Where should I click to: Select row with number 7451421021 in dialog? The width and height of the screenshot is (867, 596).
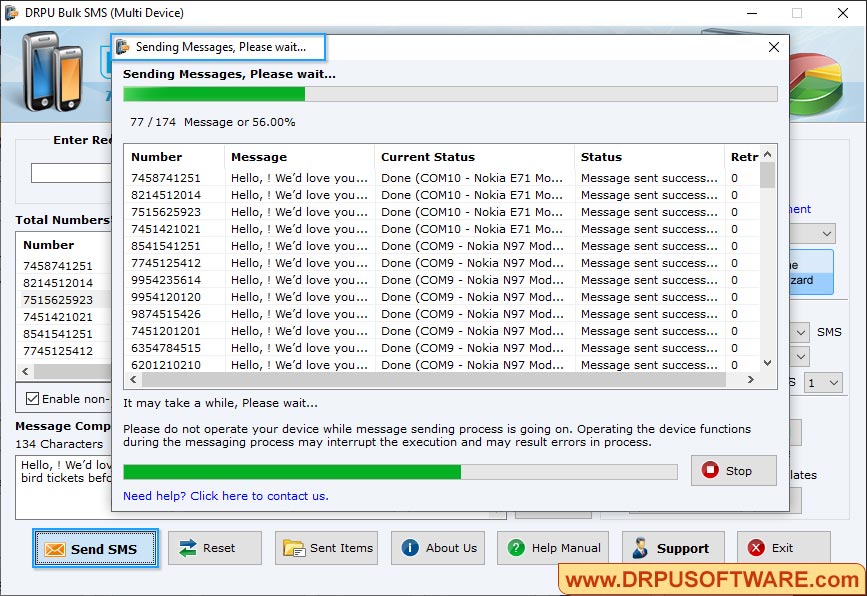tap(442, 229)
